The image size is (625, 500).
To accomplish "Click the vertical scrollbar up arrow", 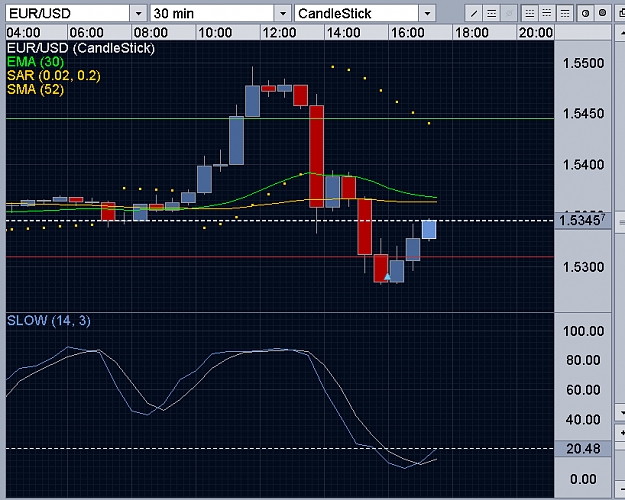I will coord(620,33).
